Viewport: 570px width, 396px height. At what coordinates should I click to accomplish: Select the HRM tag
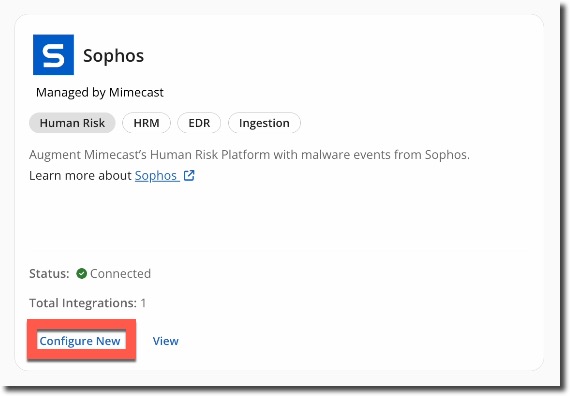pos(146,123)
